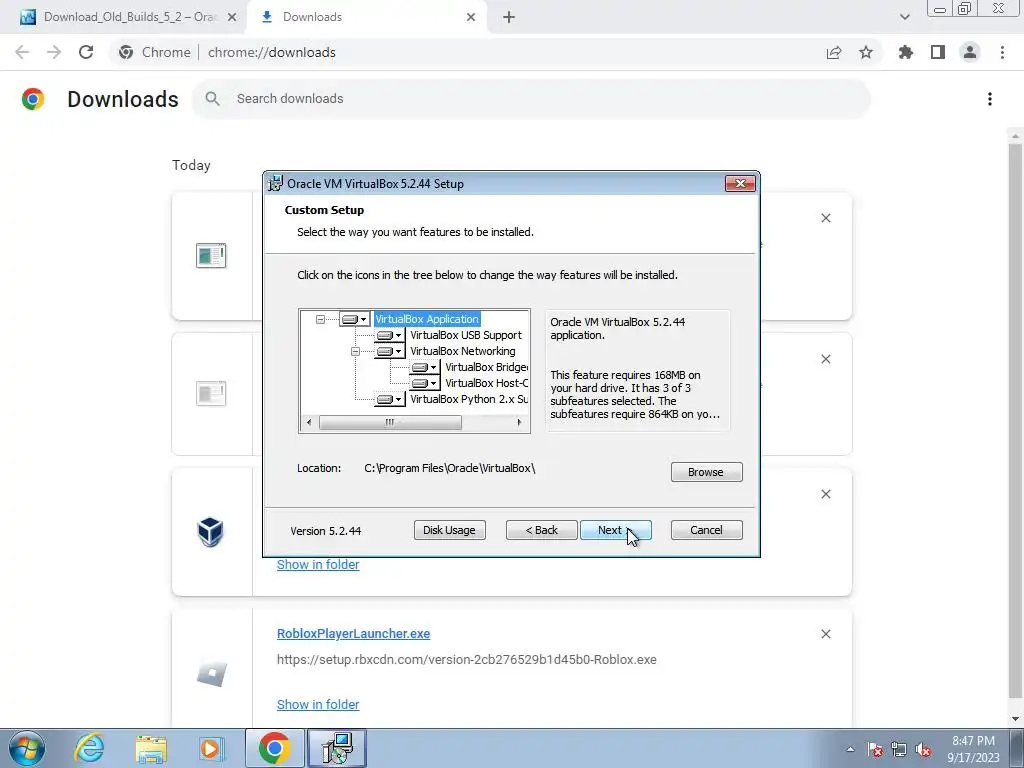Open Downloads page three-dot more actions

point(990,99)
